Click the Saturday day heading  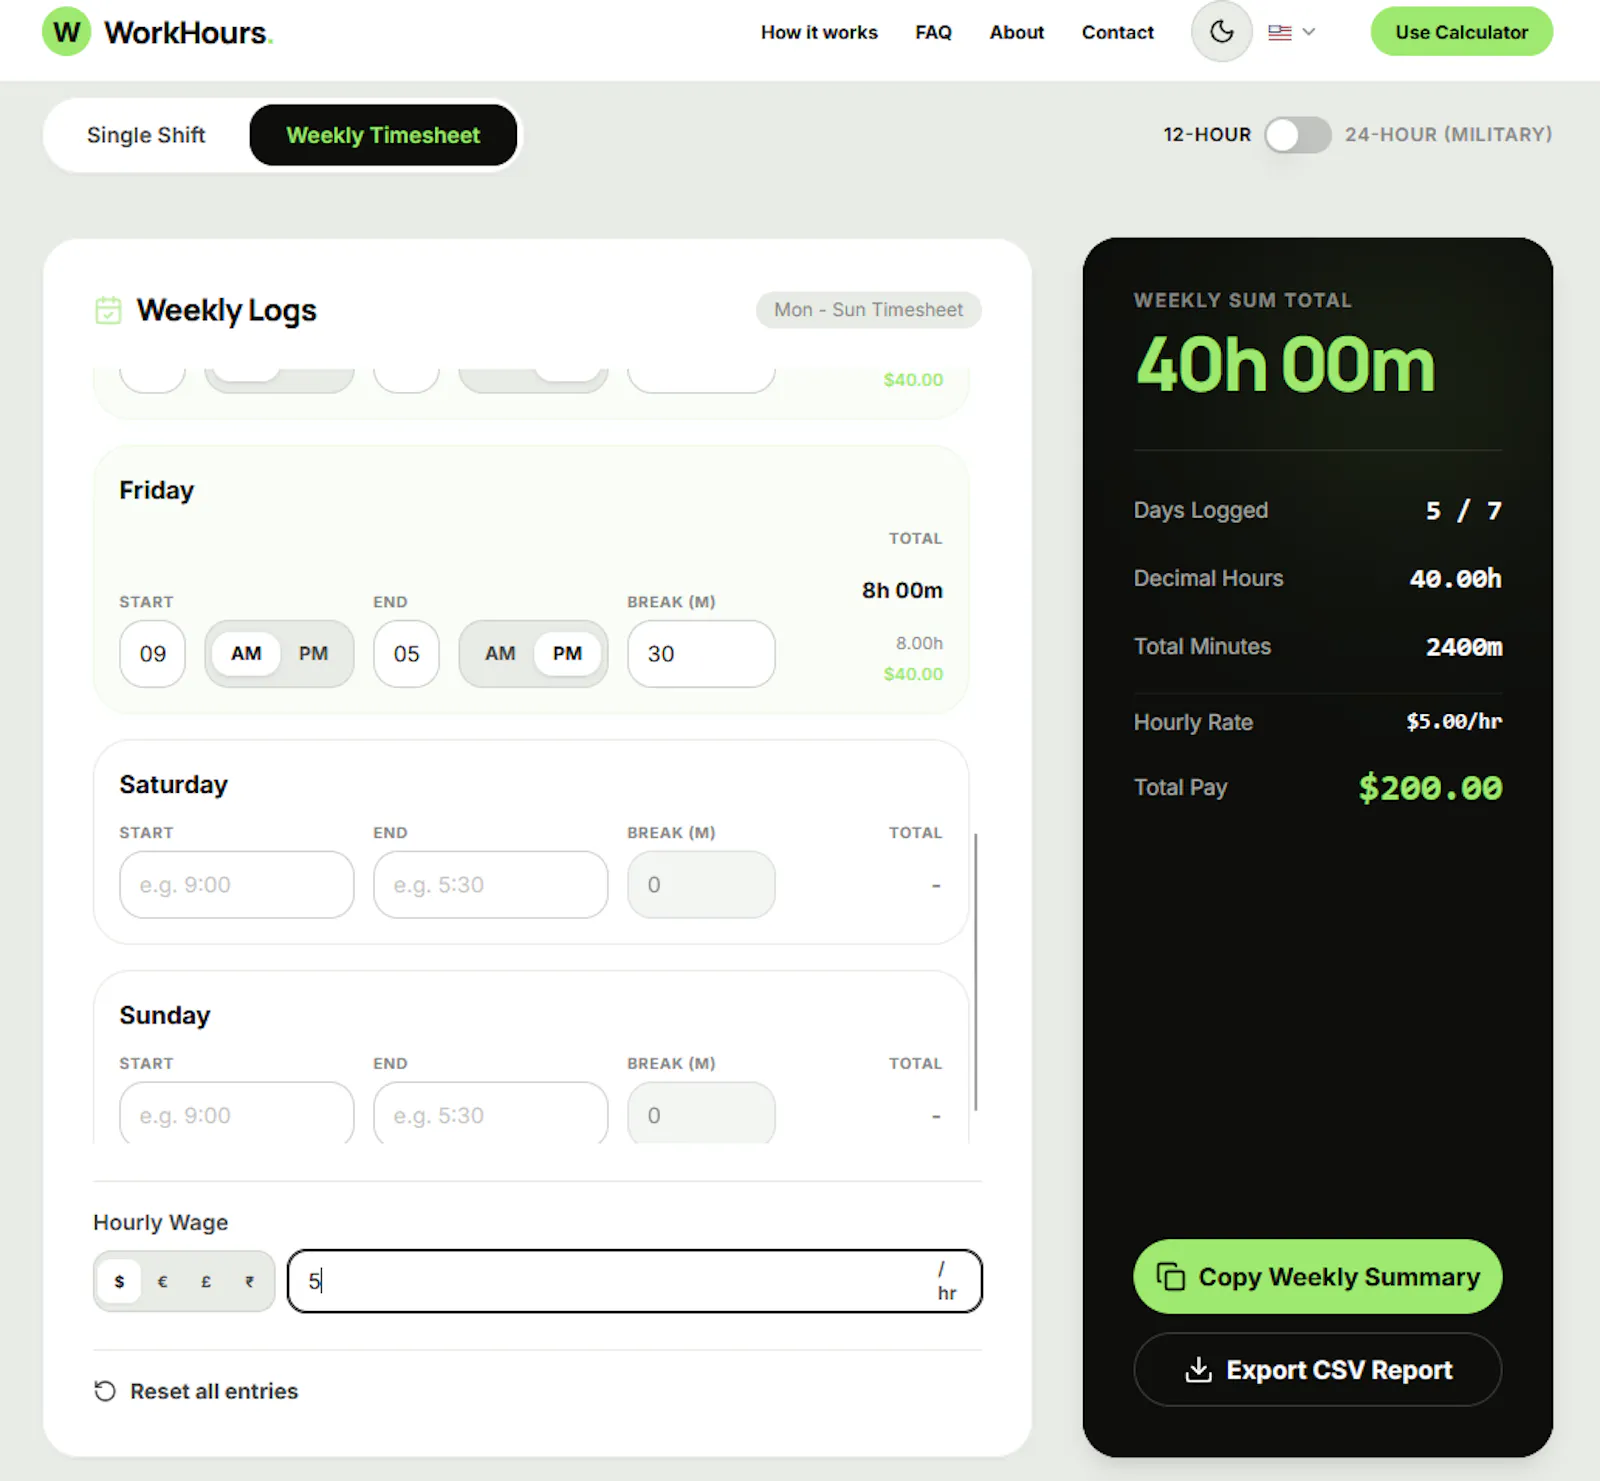173,785
